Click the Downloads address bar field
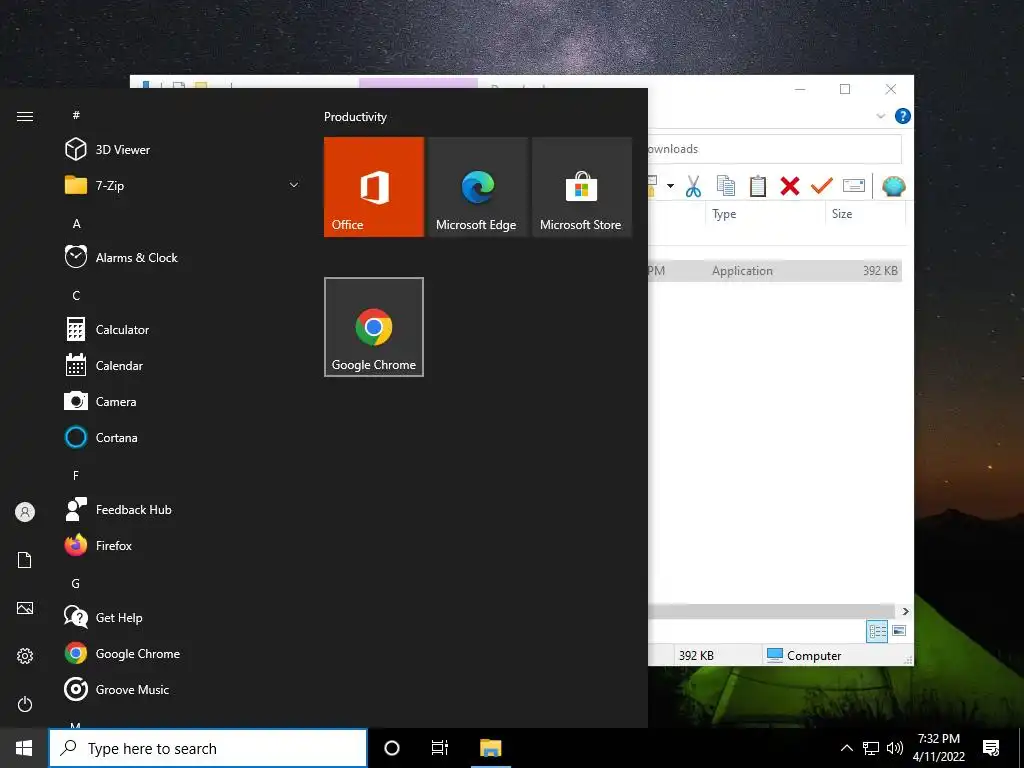This screenshot has width=1024, height=768. pyautogui.click(x=775, y=149)
